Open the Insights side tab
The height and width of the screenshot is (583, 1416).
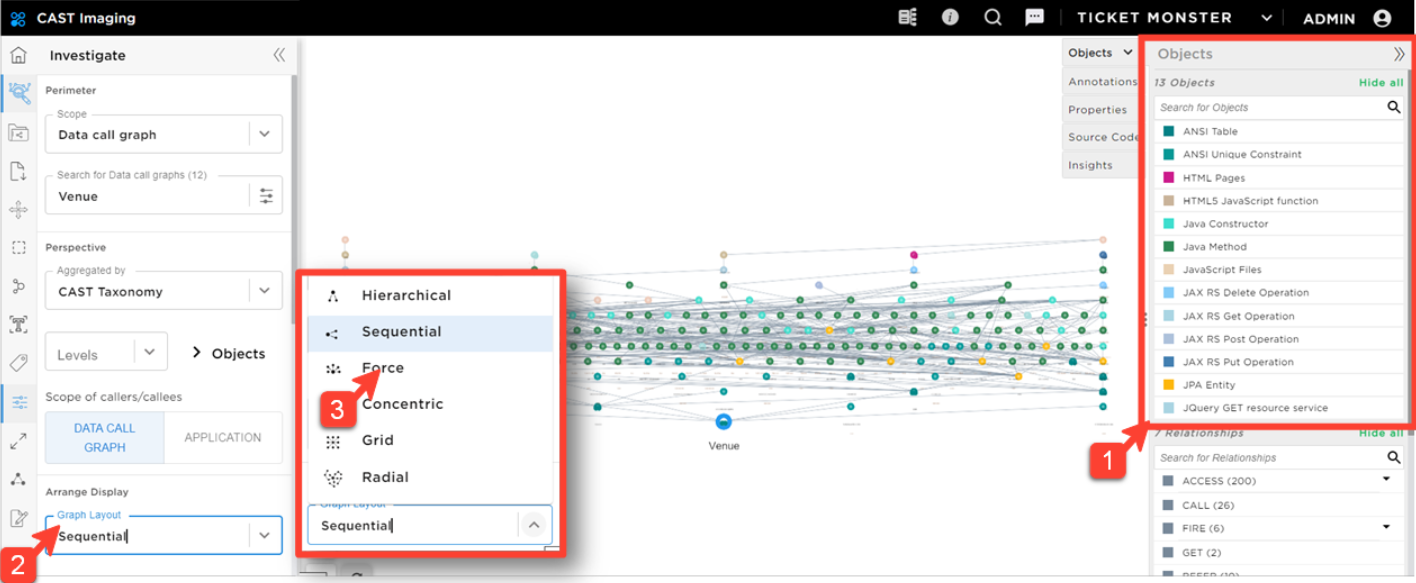point(1100,165)
